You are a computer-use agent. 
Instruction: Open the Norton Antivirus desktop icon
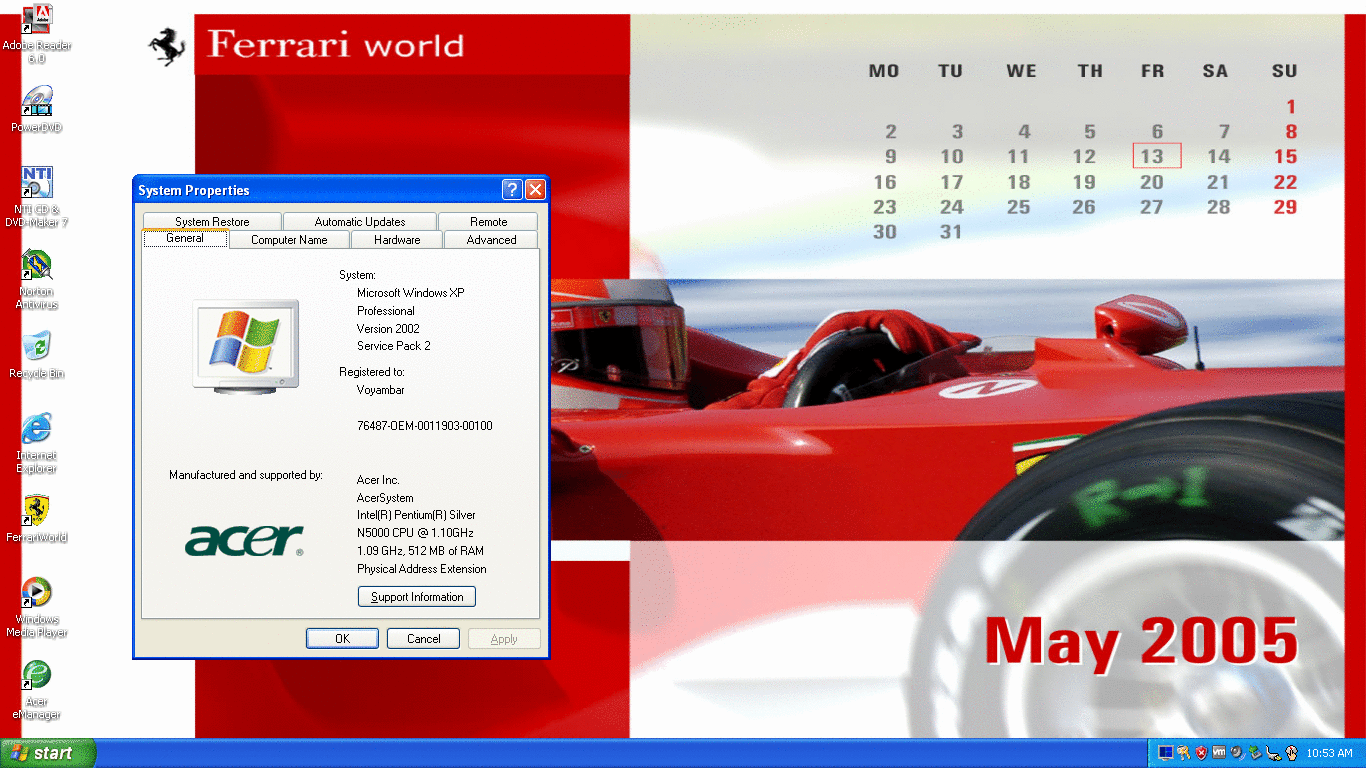click(x=37, y=266)
